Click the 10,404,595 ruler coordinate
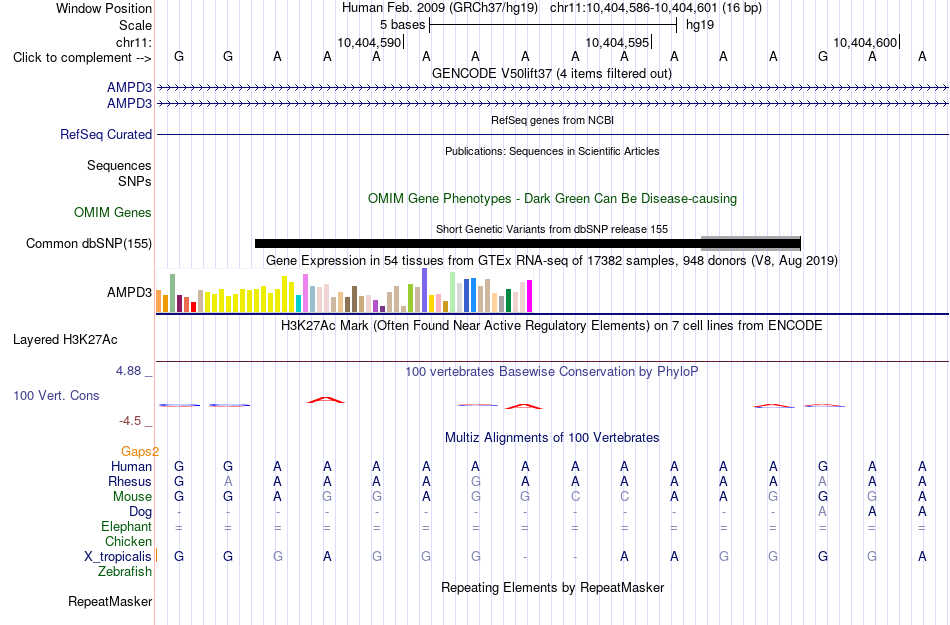 click(617, 42)
